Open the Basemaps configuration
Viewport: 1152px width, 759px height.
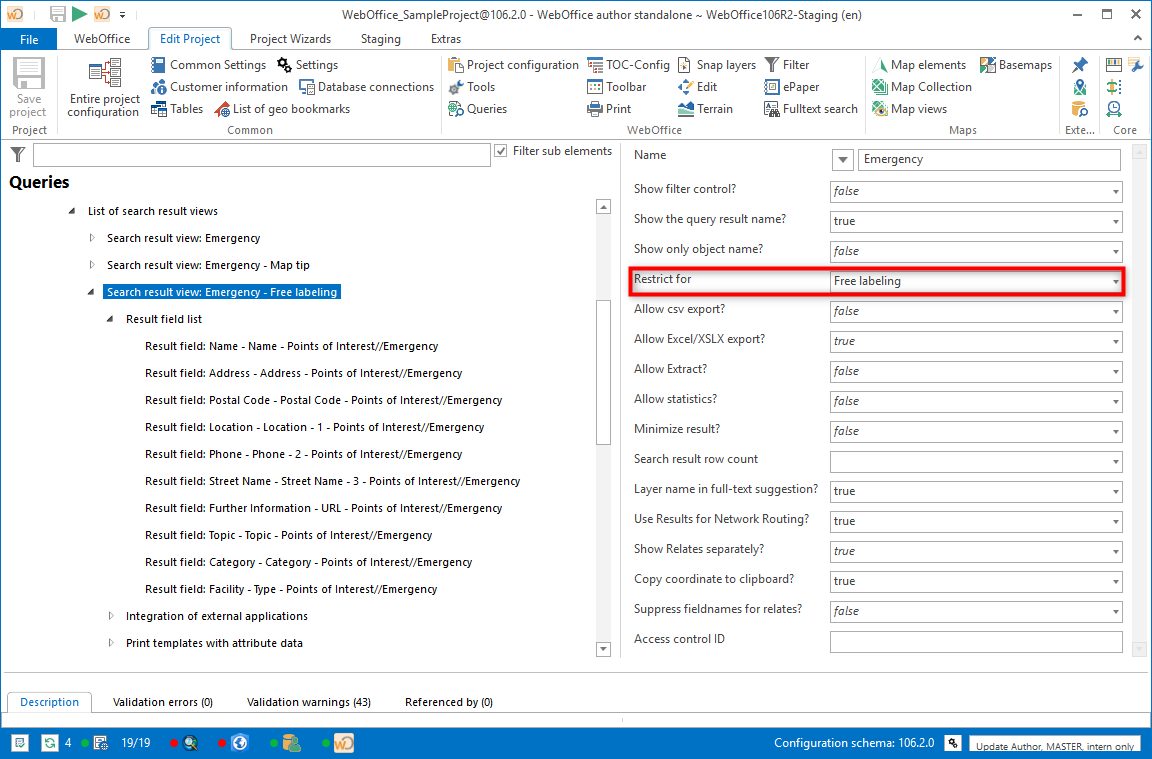pyautogui.click(x=1015, y=65)
